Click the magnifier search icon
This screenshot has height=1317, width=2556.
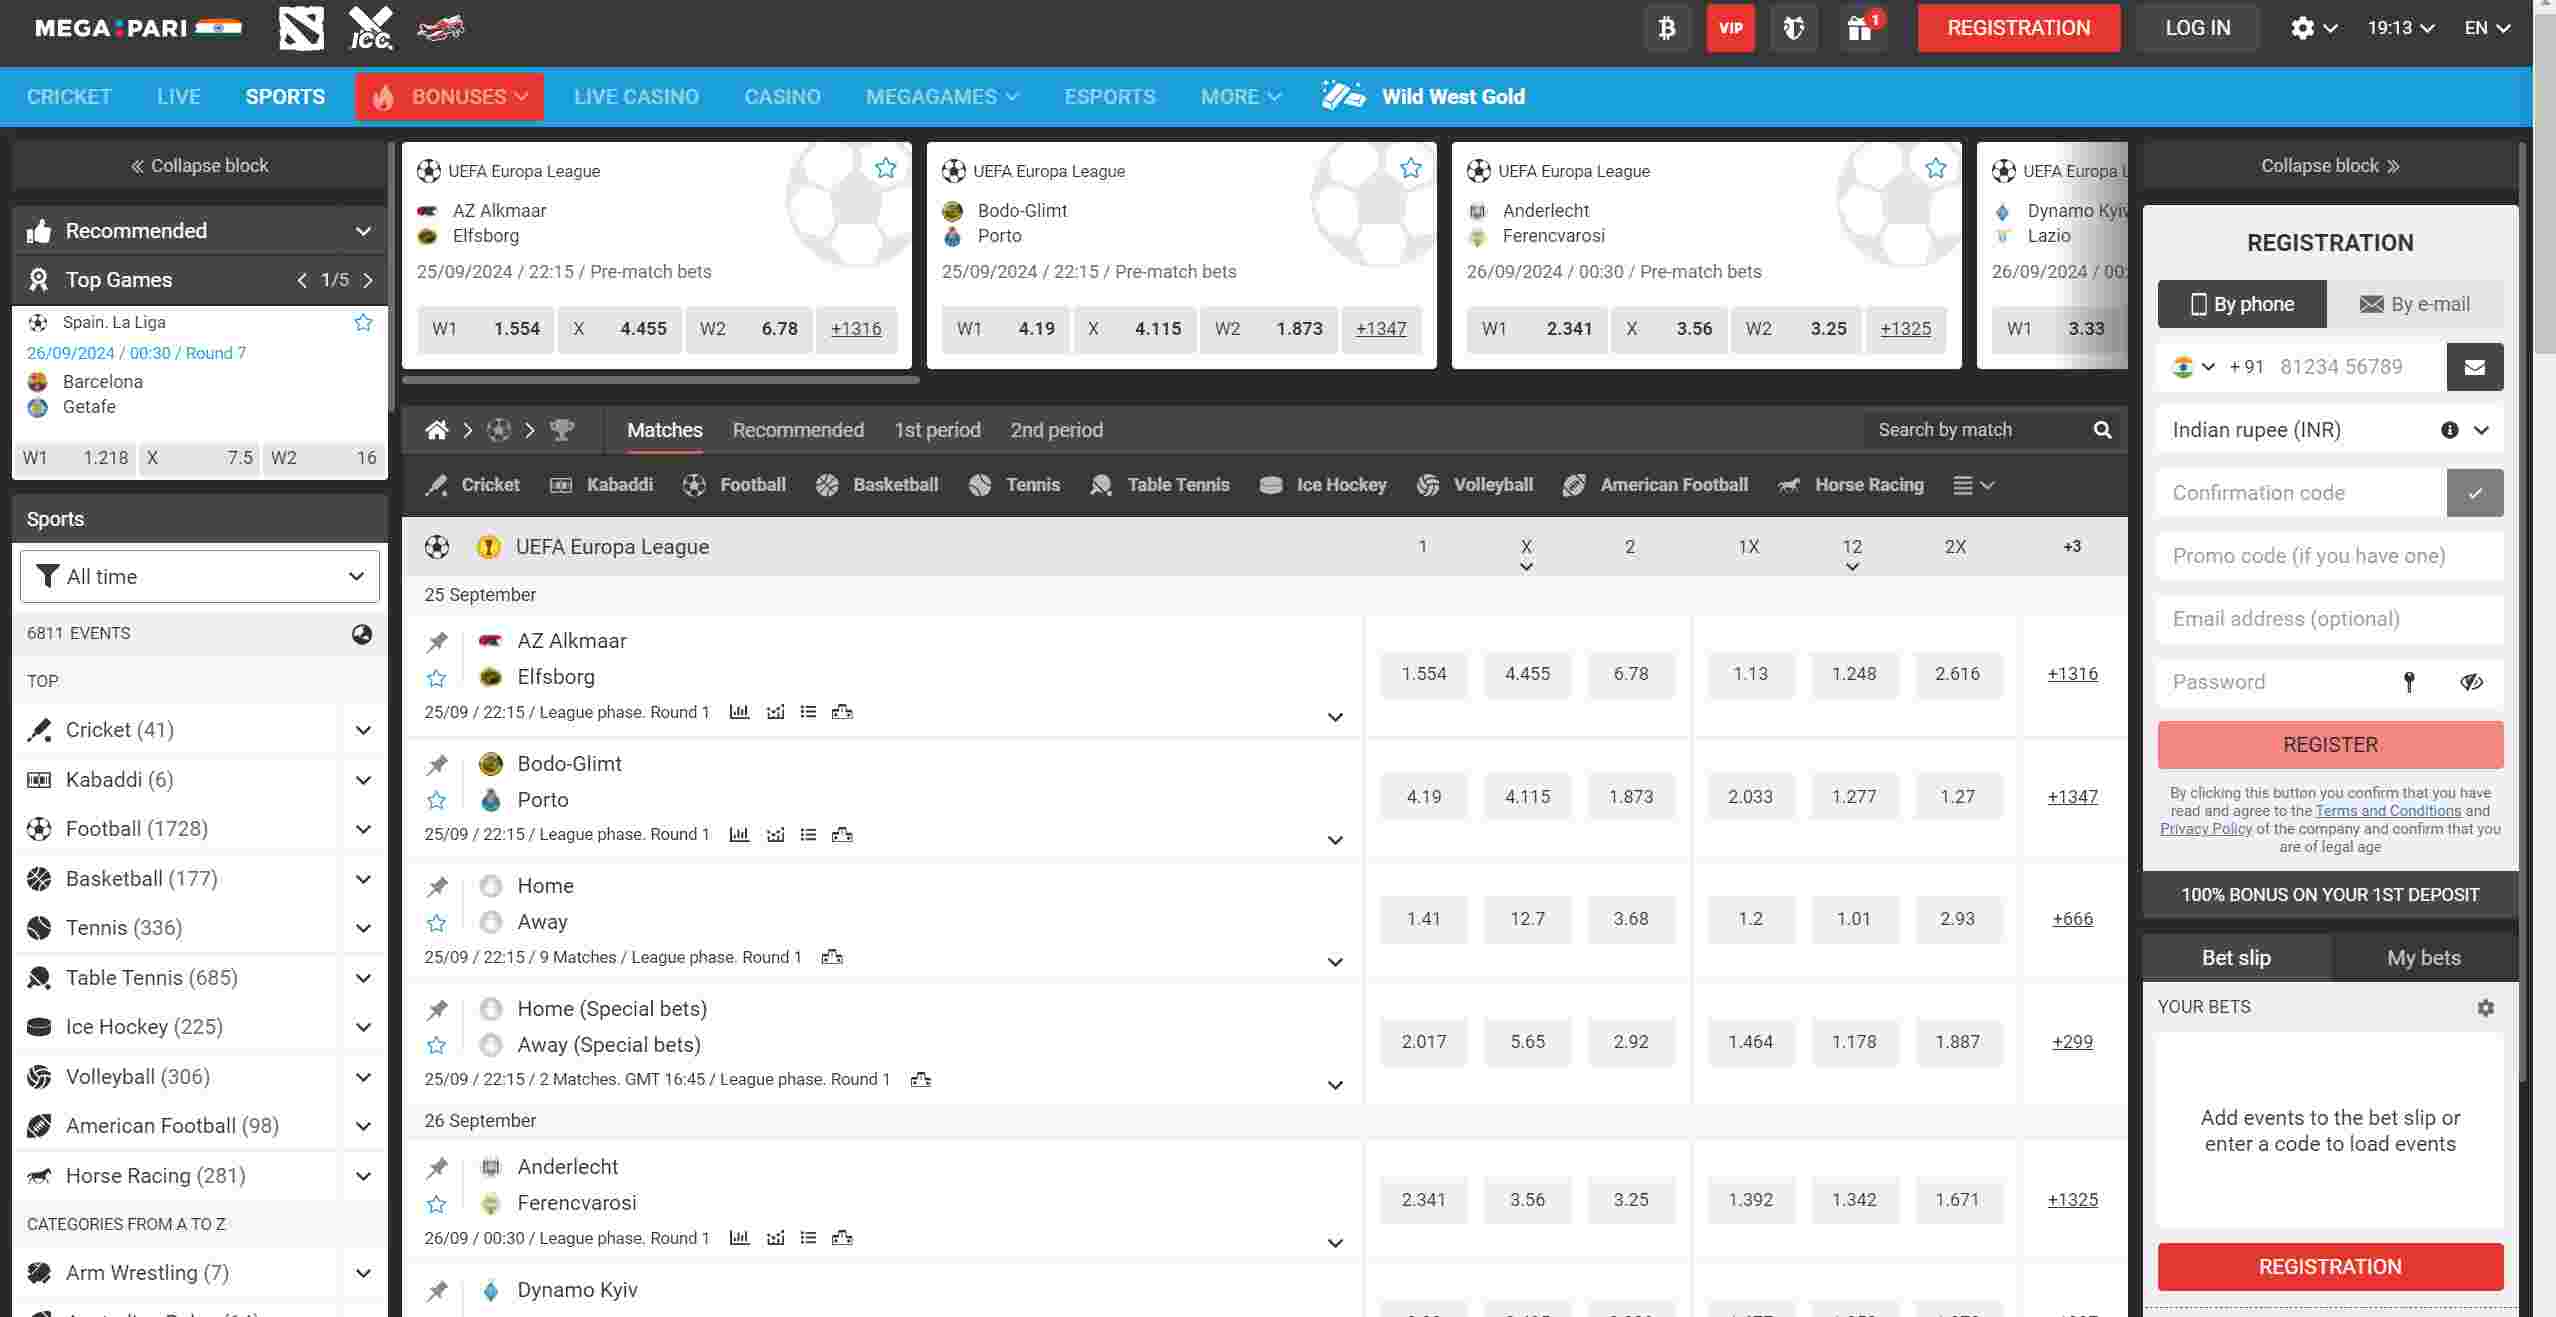coord(2102,430)
